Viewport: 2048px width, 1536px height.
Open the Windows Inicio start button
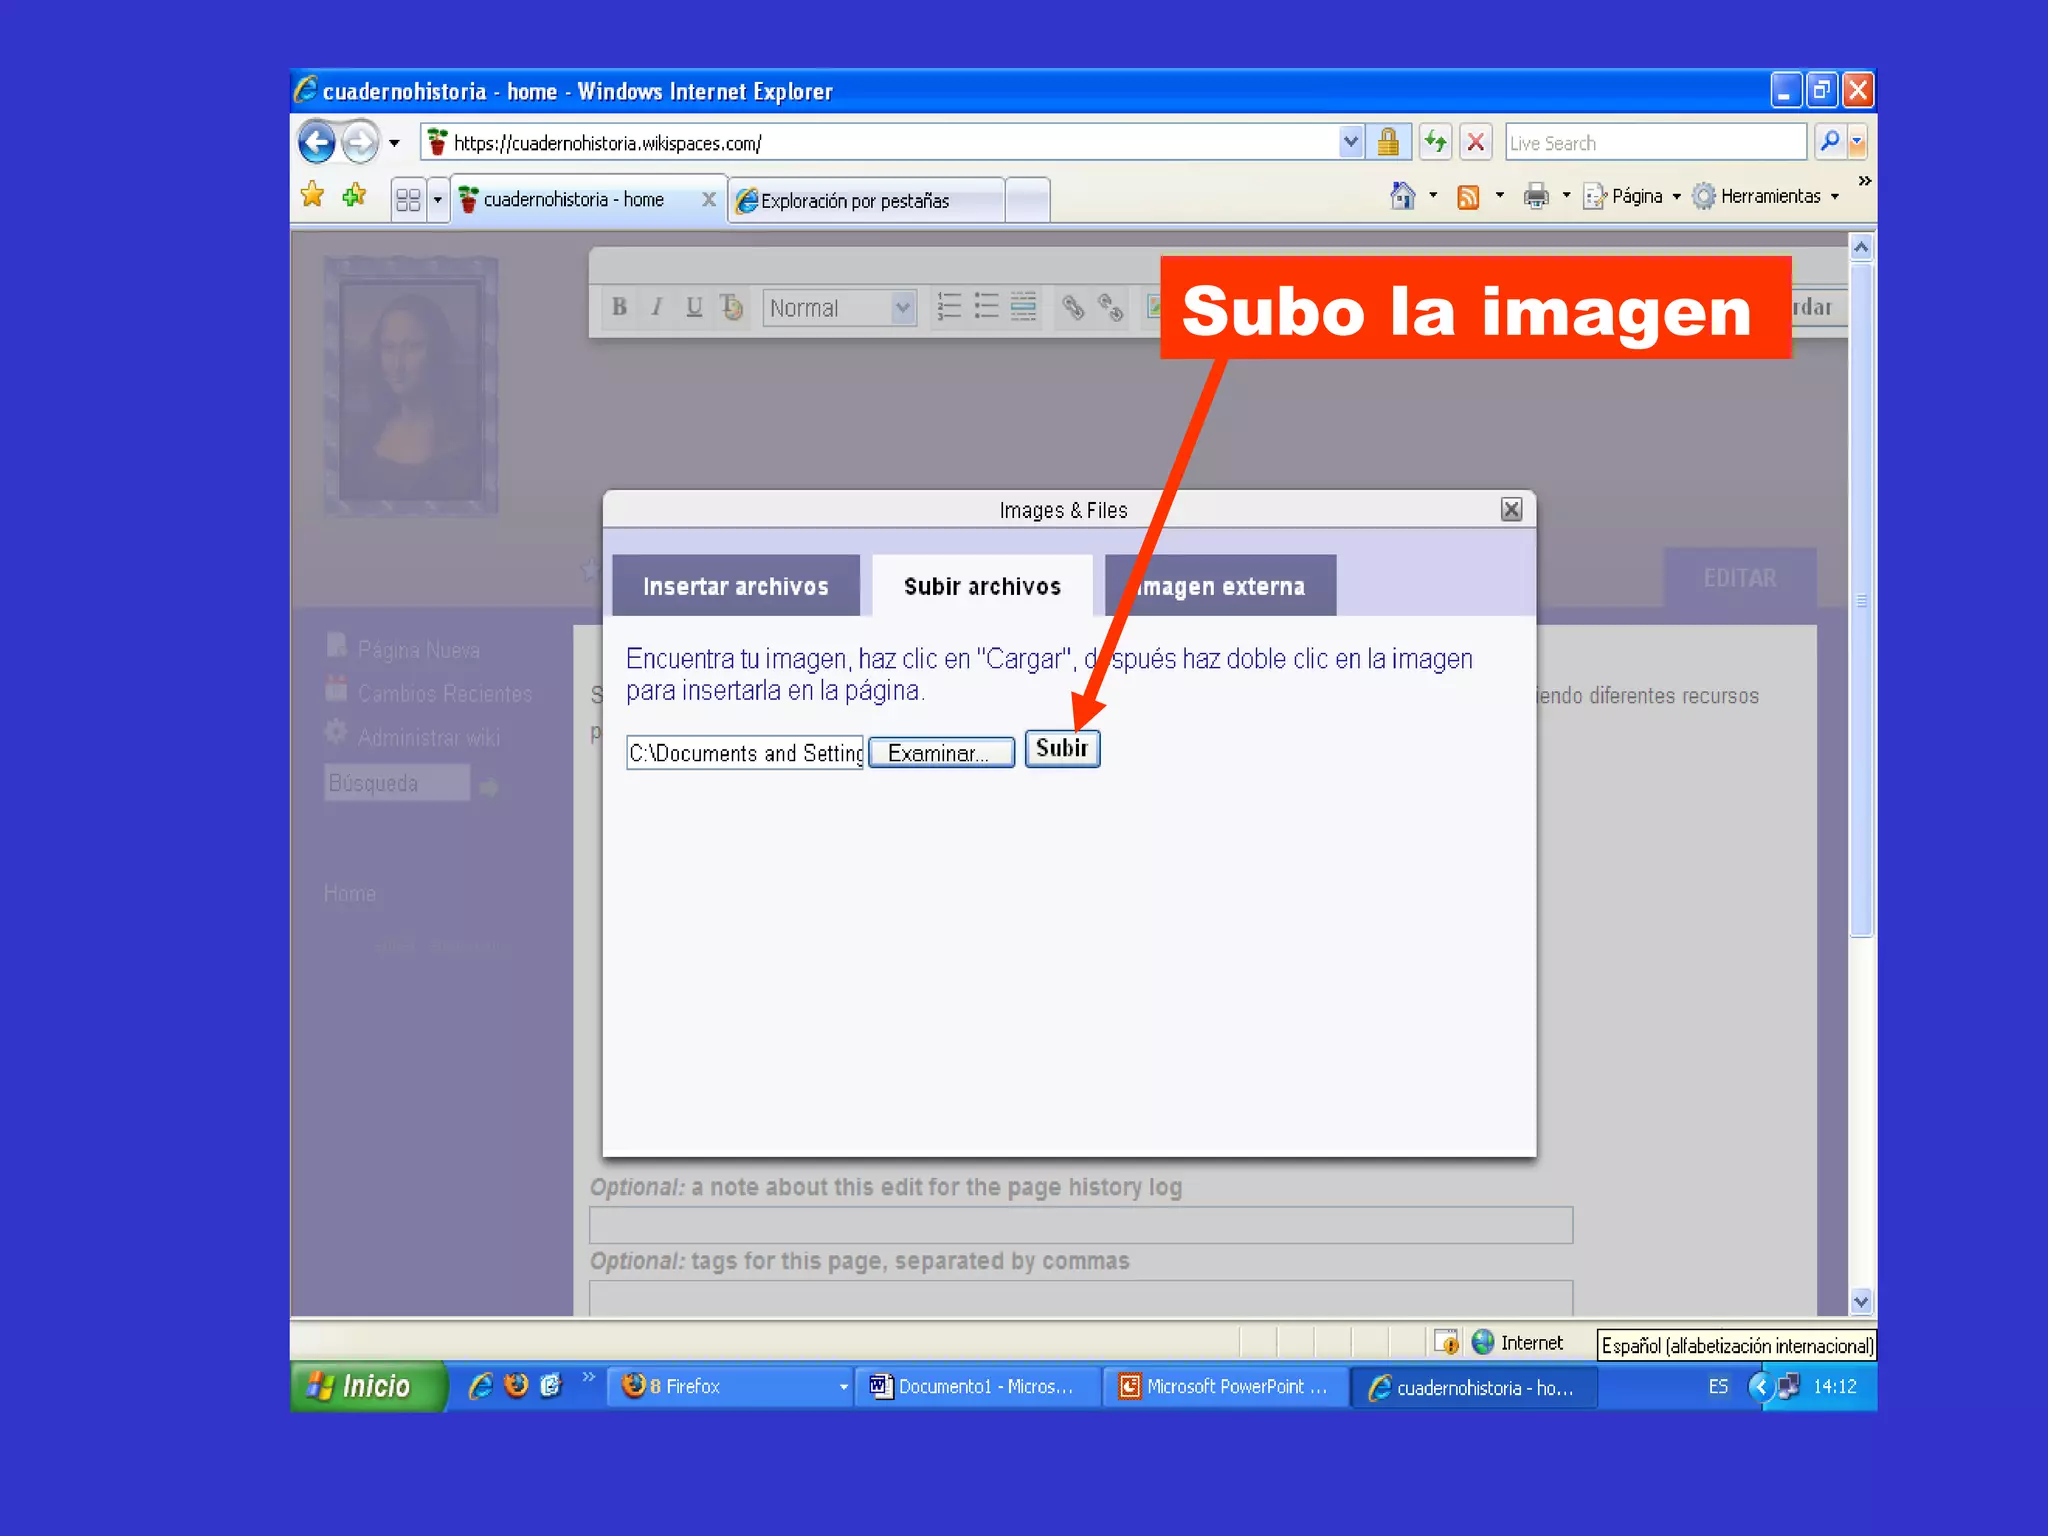click(x=367, y=1386)
